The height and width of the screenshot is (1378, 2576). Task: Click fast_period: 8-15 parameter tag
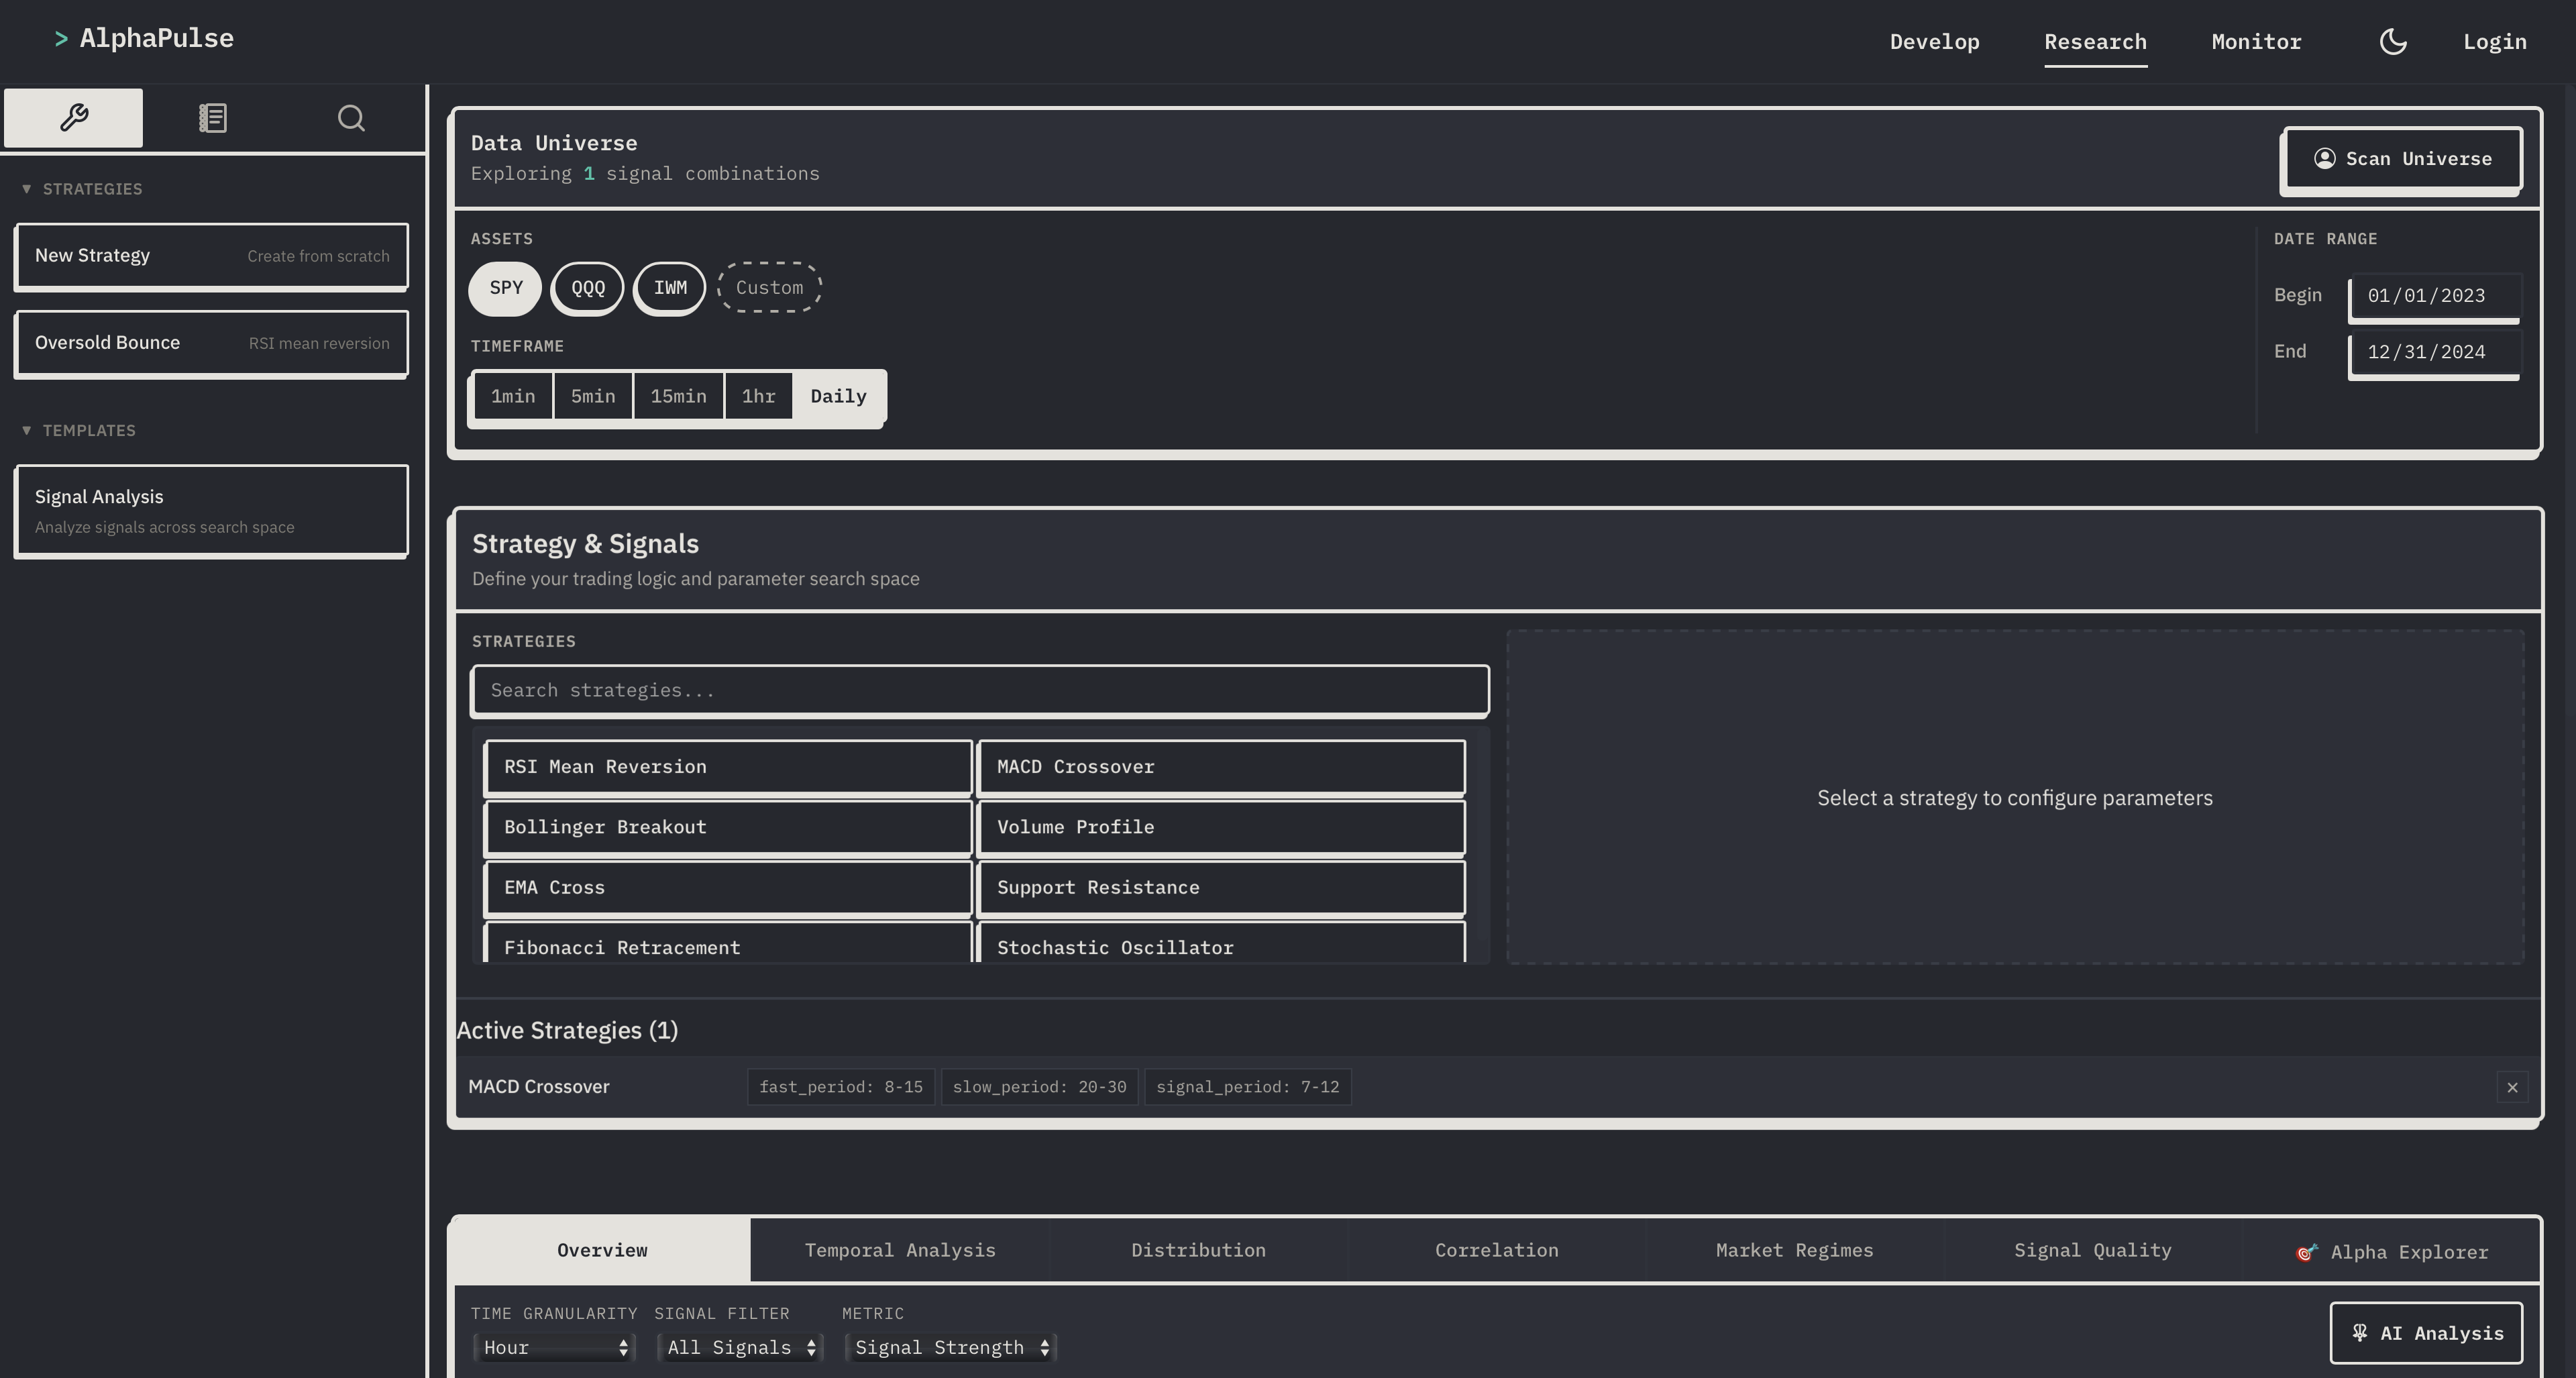[x=841, y=1087]
